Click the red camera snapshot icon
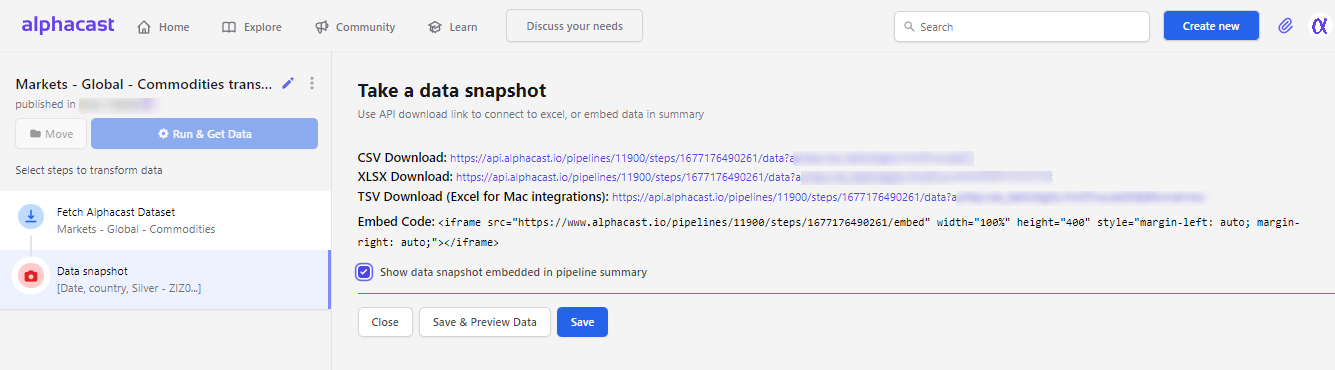Image resolution: width=1335 pixels, height=370 pixels. click(x=31, y=276)
